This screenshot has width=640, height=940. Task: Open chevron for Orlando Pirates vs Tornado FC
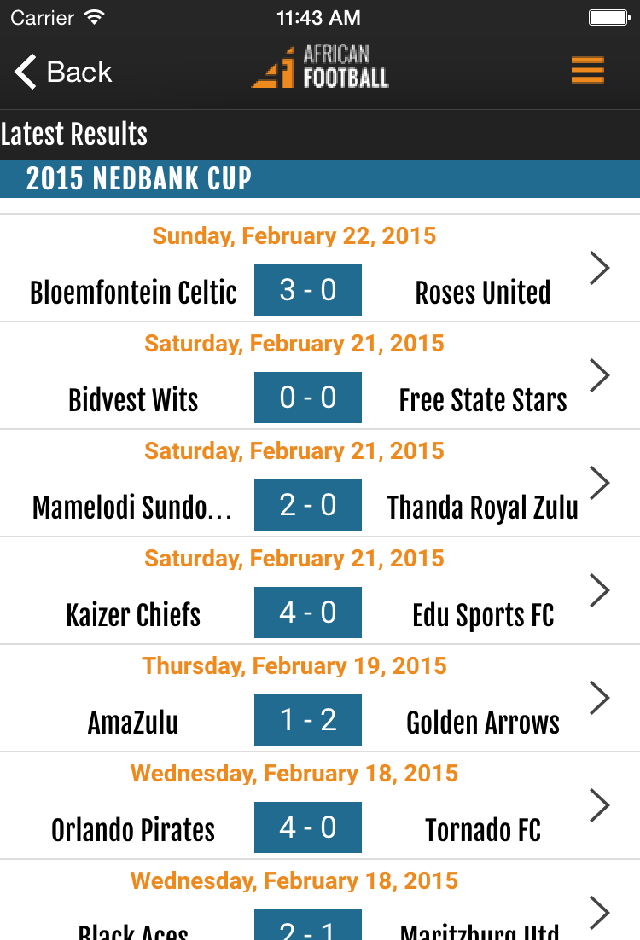pyautogui.click(x=599, y=805)
